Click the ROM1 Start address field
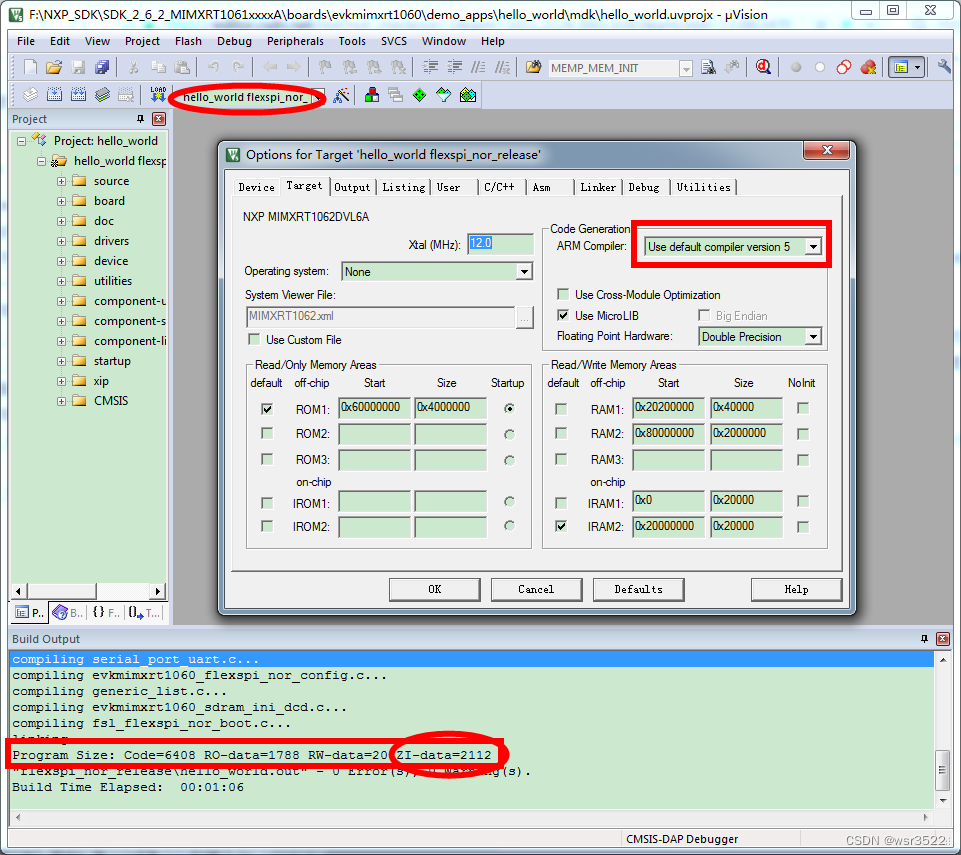Screen dimensions: 961x855 [x=374, y=408]
